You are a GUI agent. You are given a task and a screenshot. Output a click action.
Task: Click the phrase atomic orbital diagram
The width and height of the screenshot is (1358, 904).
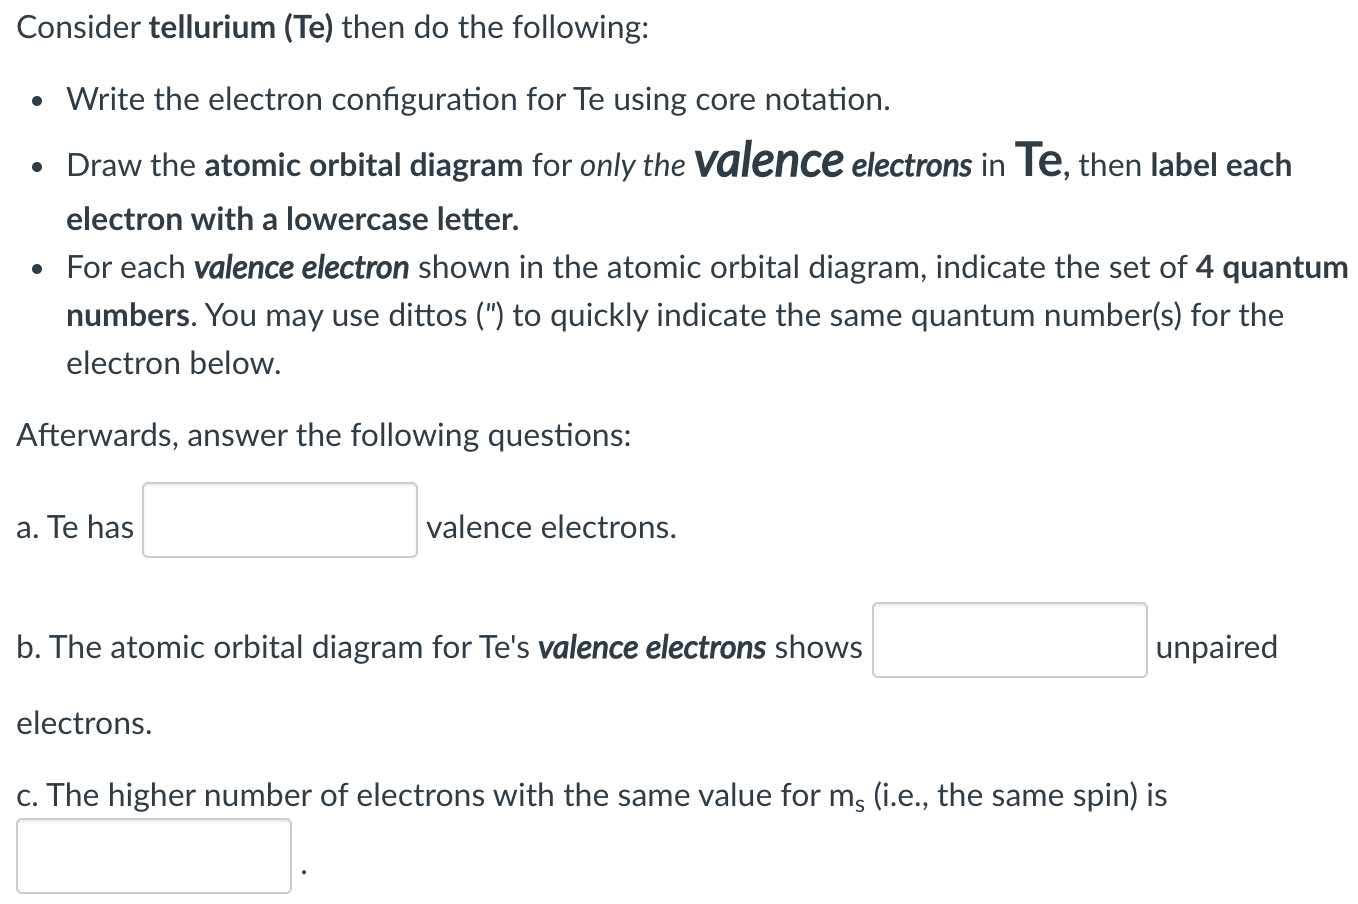(x=363, y=164)
